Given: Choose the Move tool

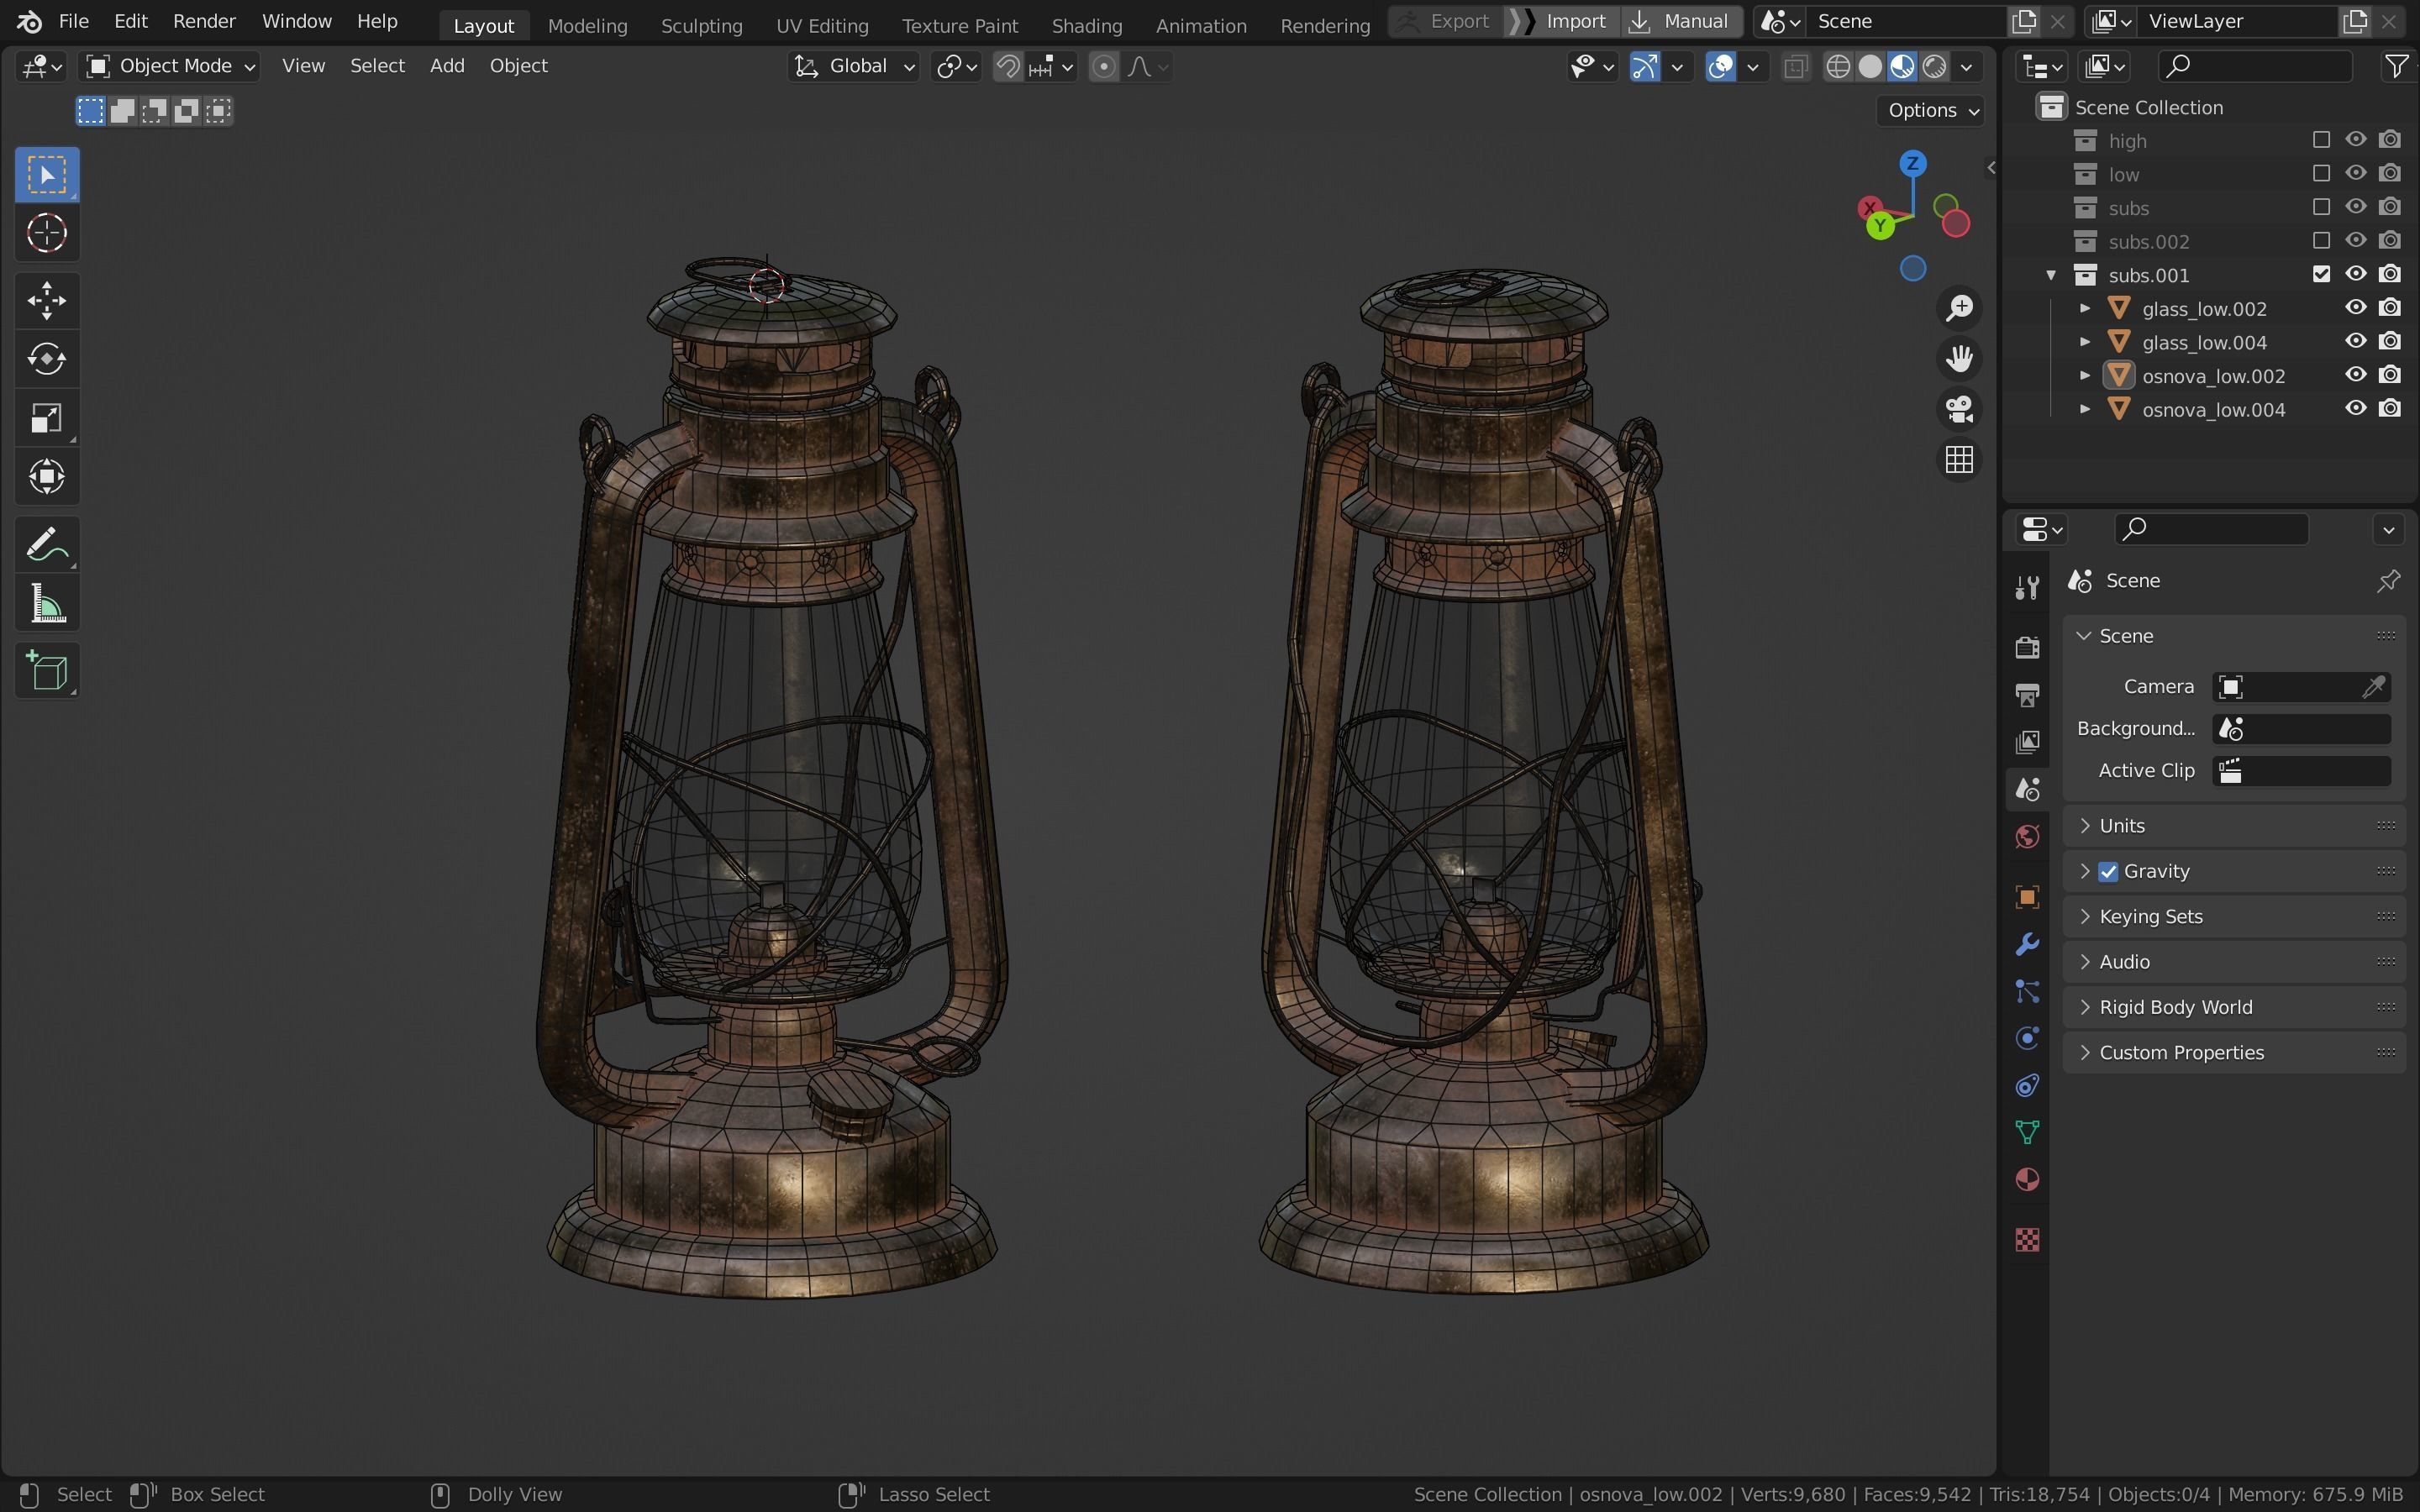Looking at the screenshot, I should click(47, 300).
